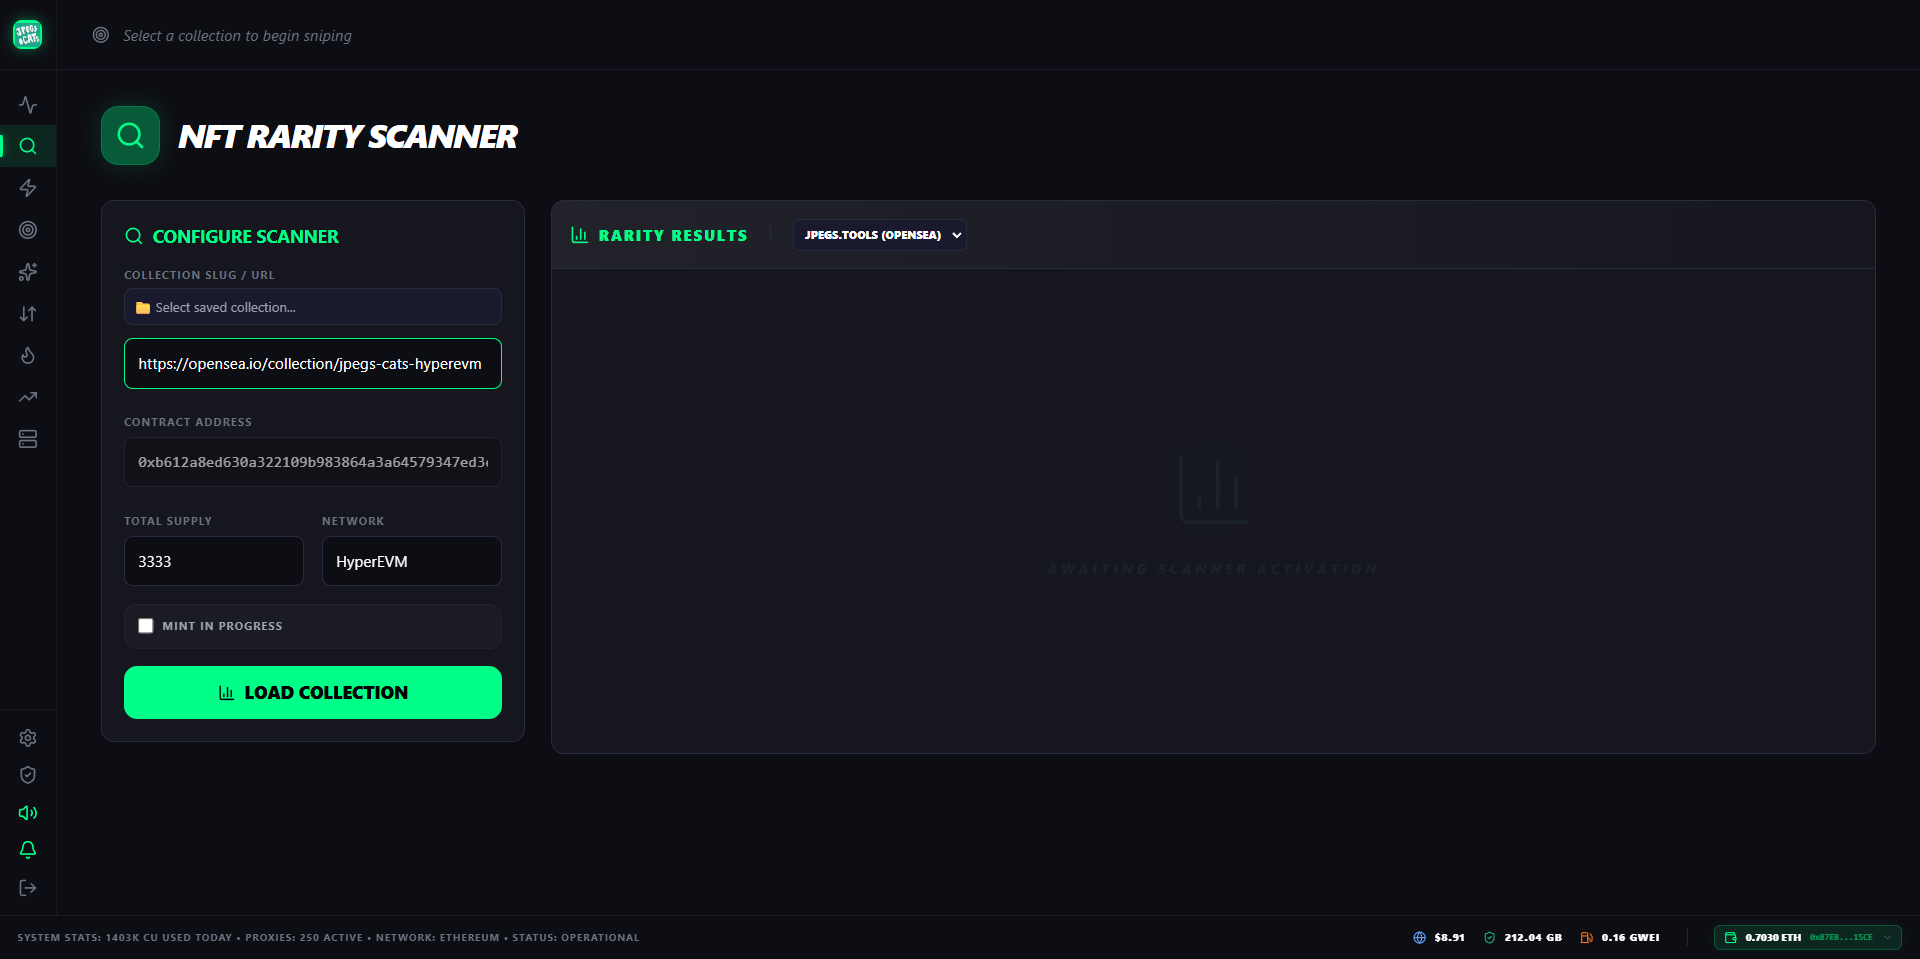Image resolution: width=1920 pixels, height=959 pixels.
Task: Click the 0x87E8...15CE wallet address
Action: [x=1841, y=938]
